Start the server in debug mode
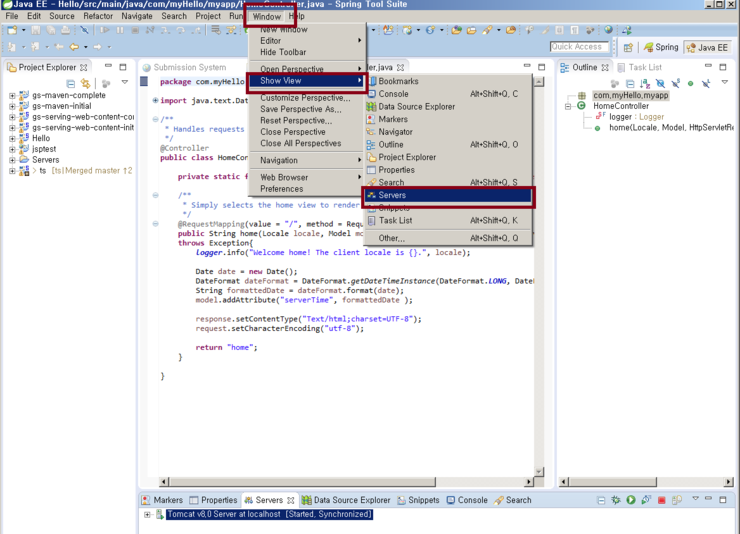 tap(615, 500)
